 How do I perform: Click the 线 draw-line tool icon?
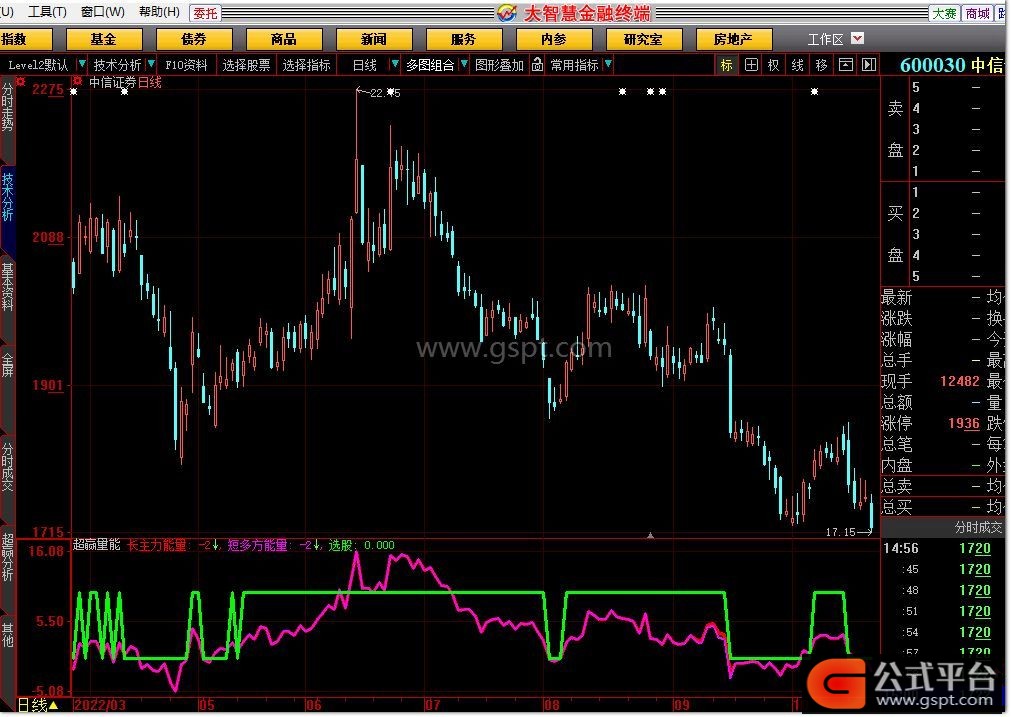[798, 65]
